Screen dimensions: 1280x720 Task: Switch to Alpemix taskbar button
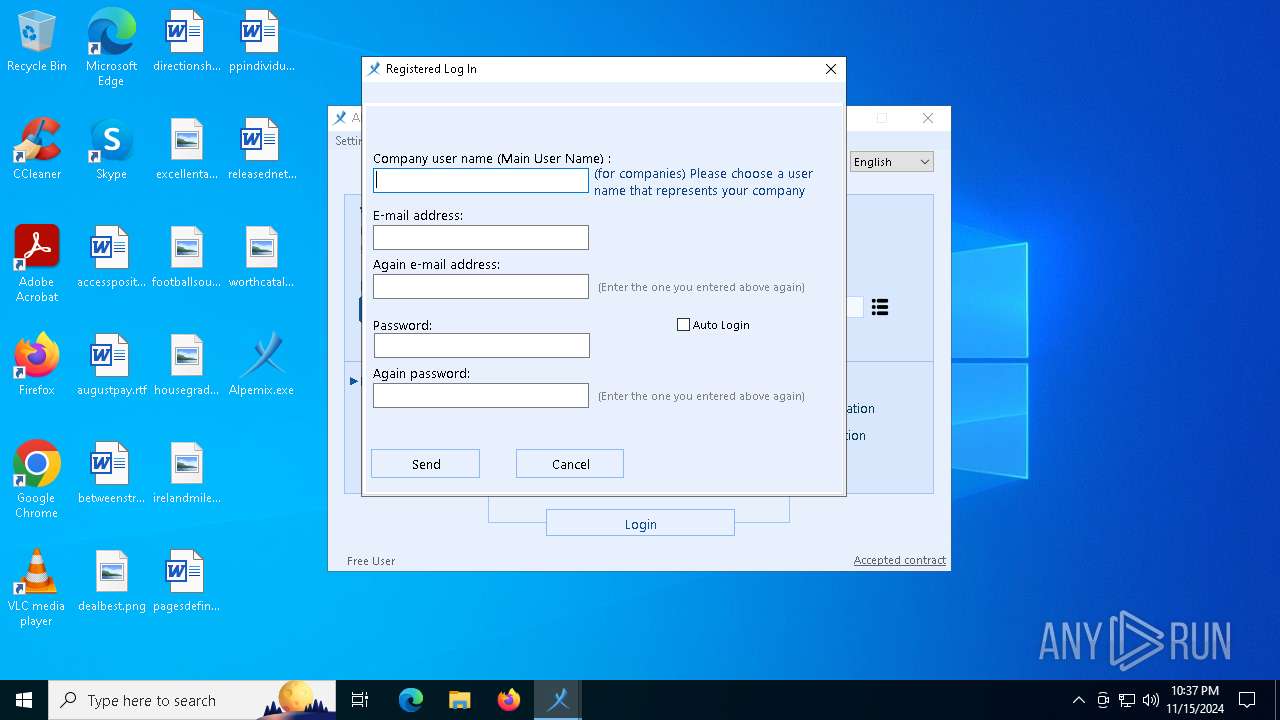558,700
